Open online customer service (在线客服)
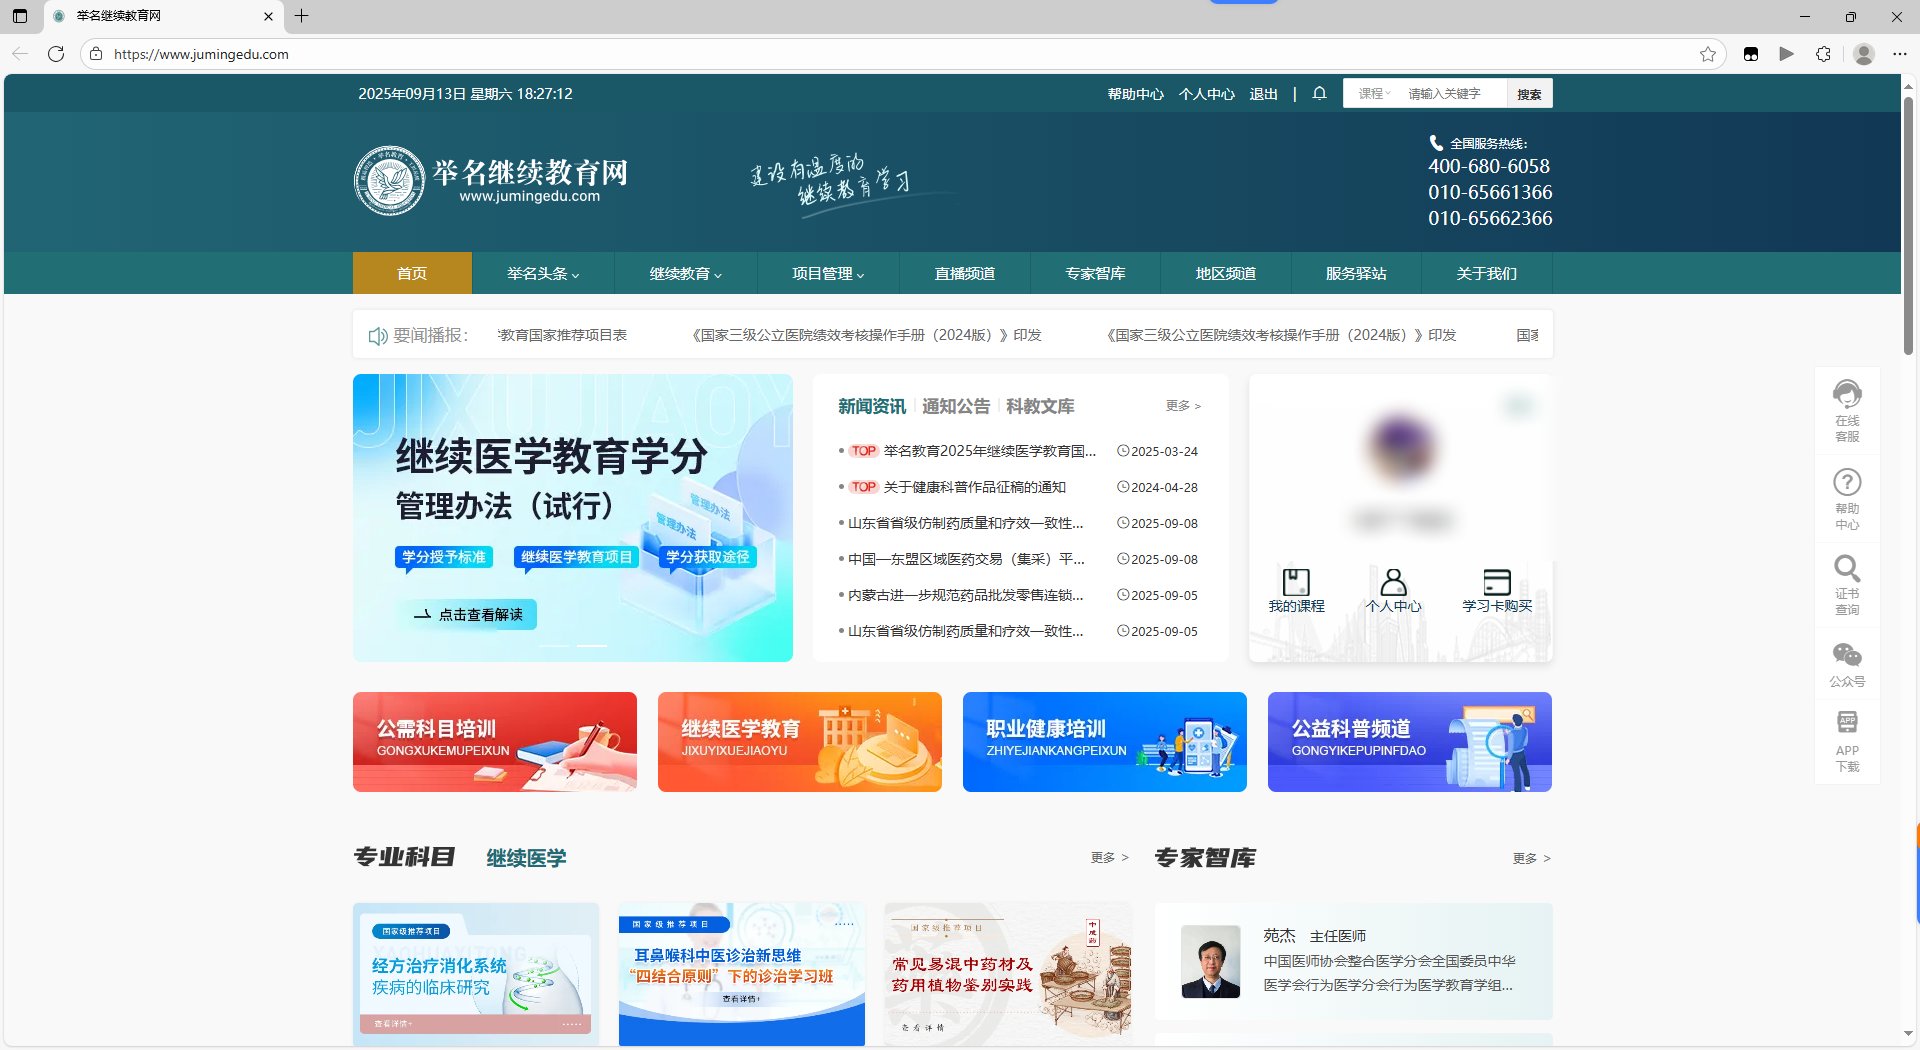The height and width of the screenshot is (1050, 1920). [1847, 411]
